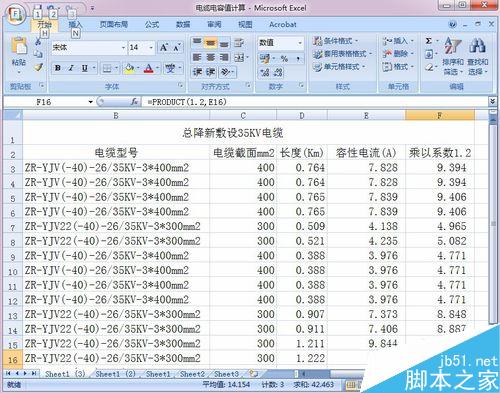
Task: Apply percent style
Action: point(284,59)
